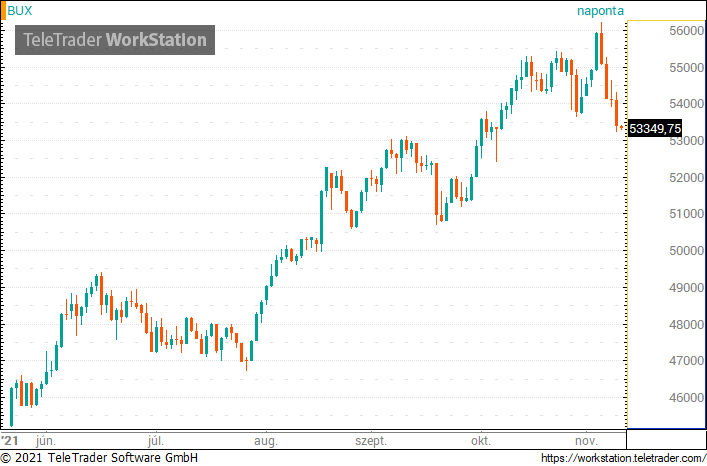The width and height of the screenshot is (707, 466).
Task: Click the 46000 price axis label
Action: pyautogui.click(x=687, y=397)
